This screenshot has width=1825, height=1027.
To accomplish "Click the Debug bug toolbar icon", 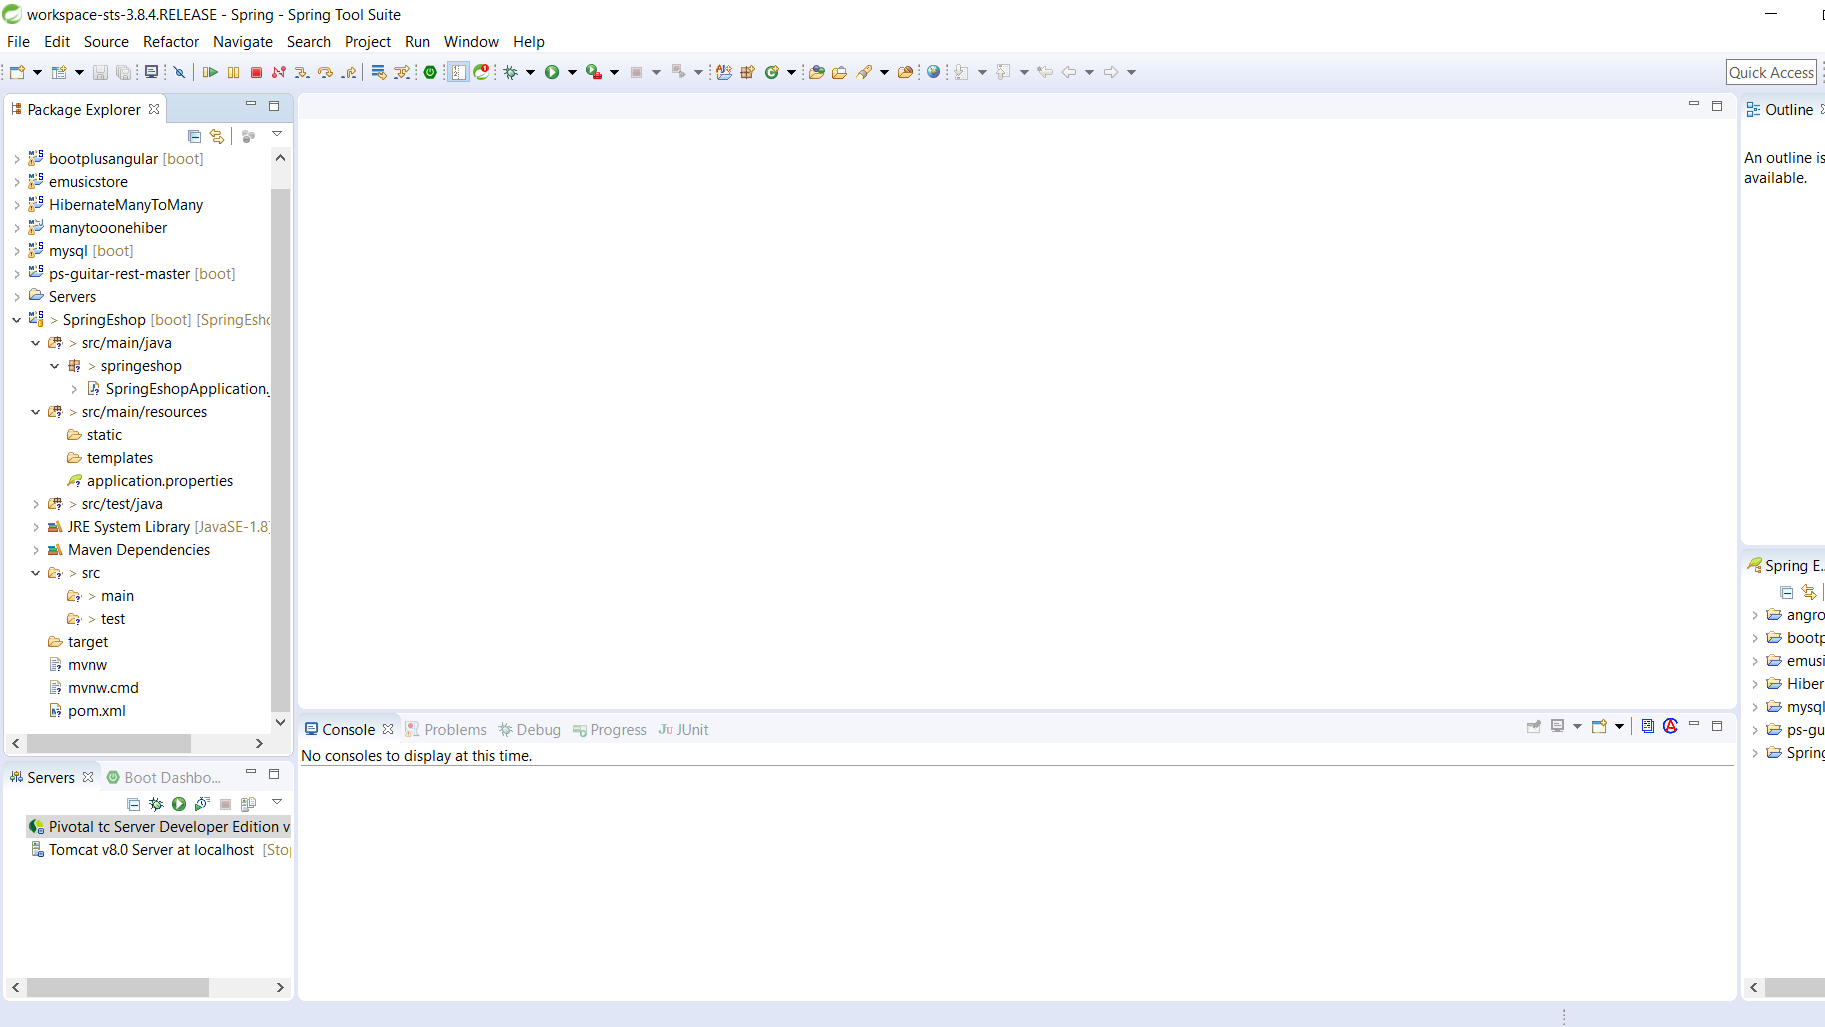I will (511, 72).
